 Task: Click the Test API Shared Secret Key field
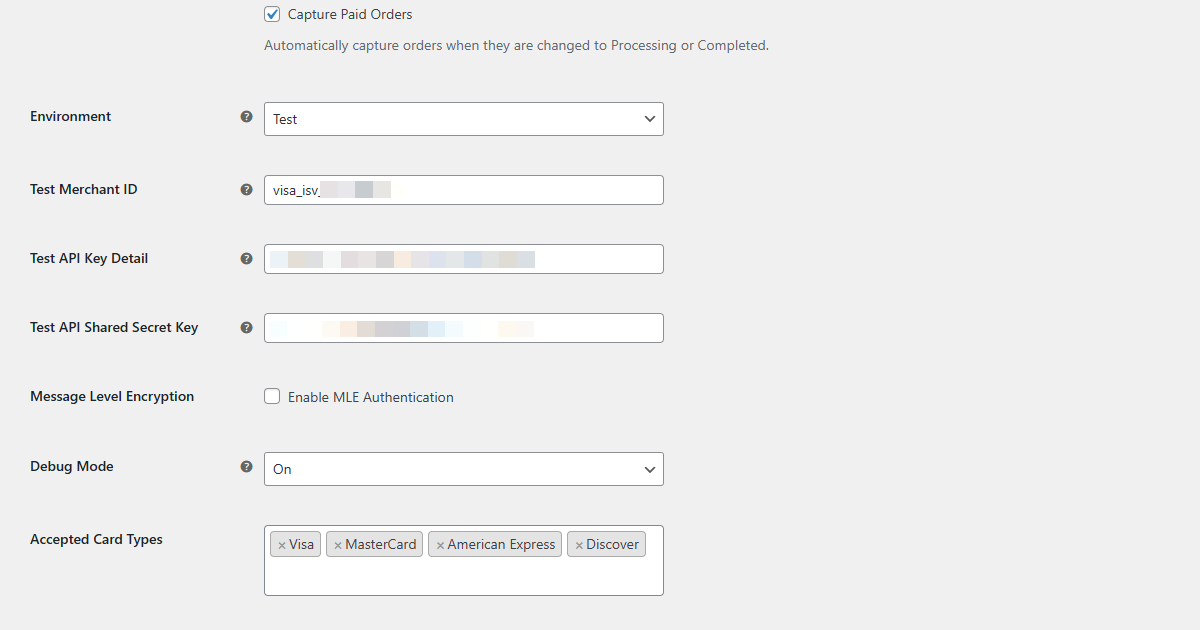(x=463, y=327)
